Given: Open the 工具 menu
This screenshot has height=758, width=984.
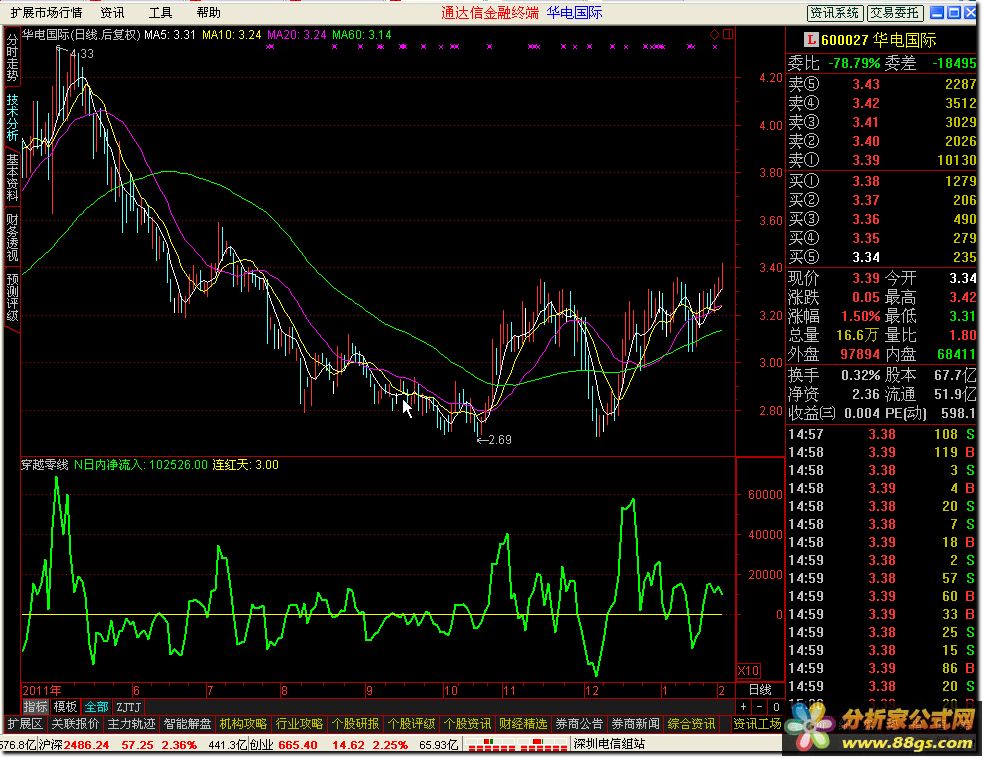Looking at the screenshot, I should [160, 13].
